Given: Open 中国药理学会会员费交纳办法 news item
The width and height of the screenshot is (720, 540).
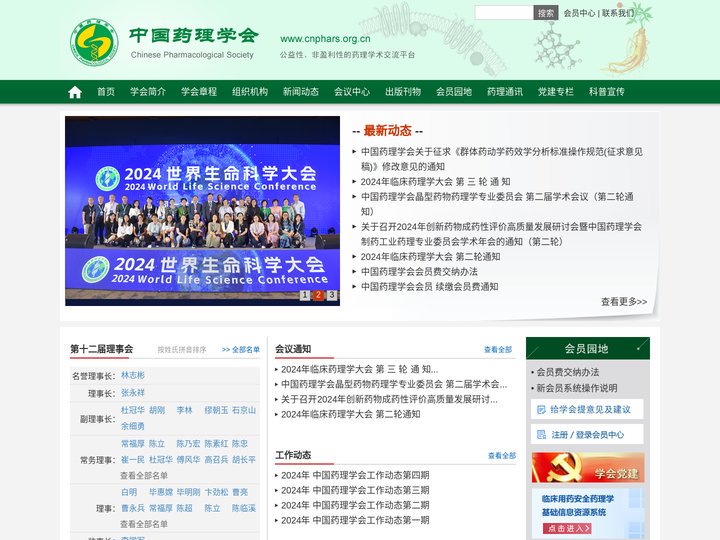Looking at the screenshot, I should pyautogui.click(x=419, y=272).
